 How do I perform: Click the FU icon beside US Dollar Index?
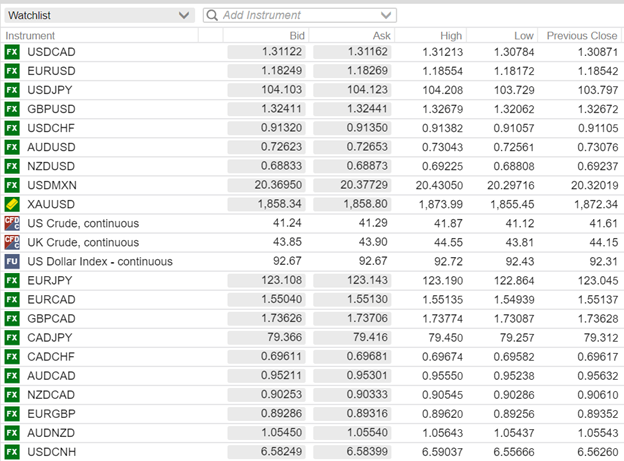click(x=12, y=261)
